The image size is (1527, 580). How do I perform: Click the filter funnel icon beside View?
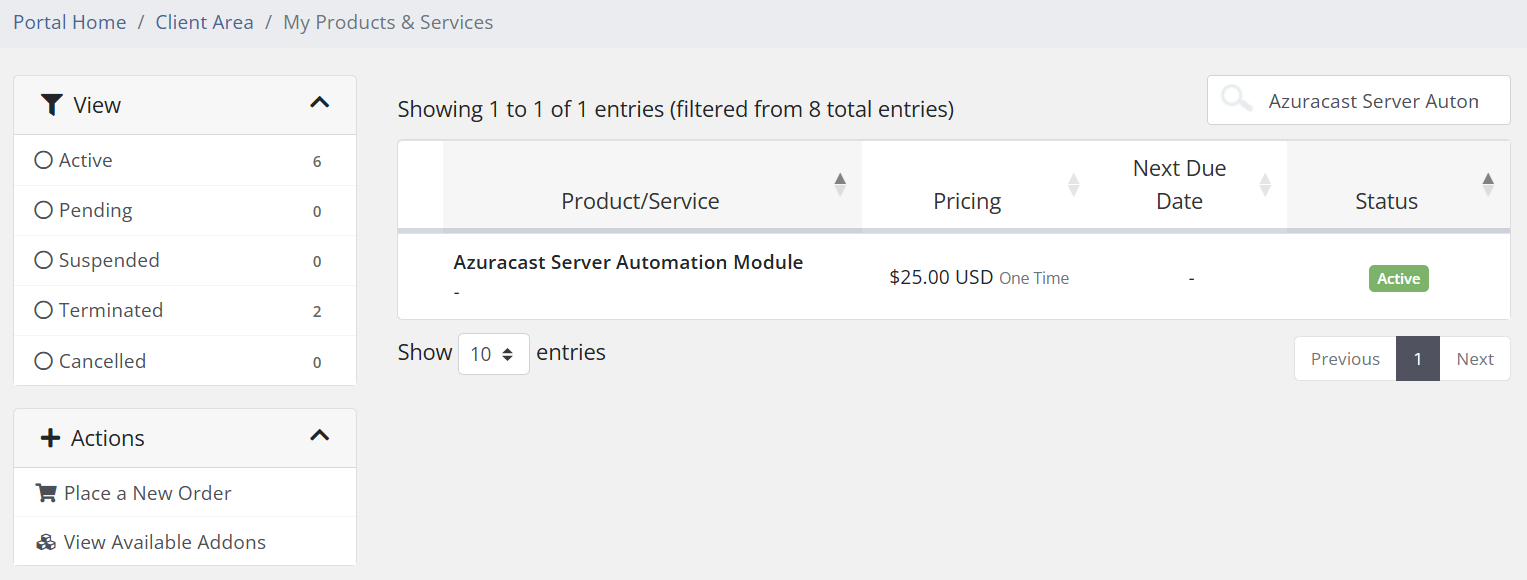click(x=52, y=105)
